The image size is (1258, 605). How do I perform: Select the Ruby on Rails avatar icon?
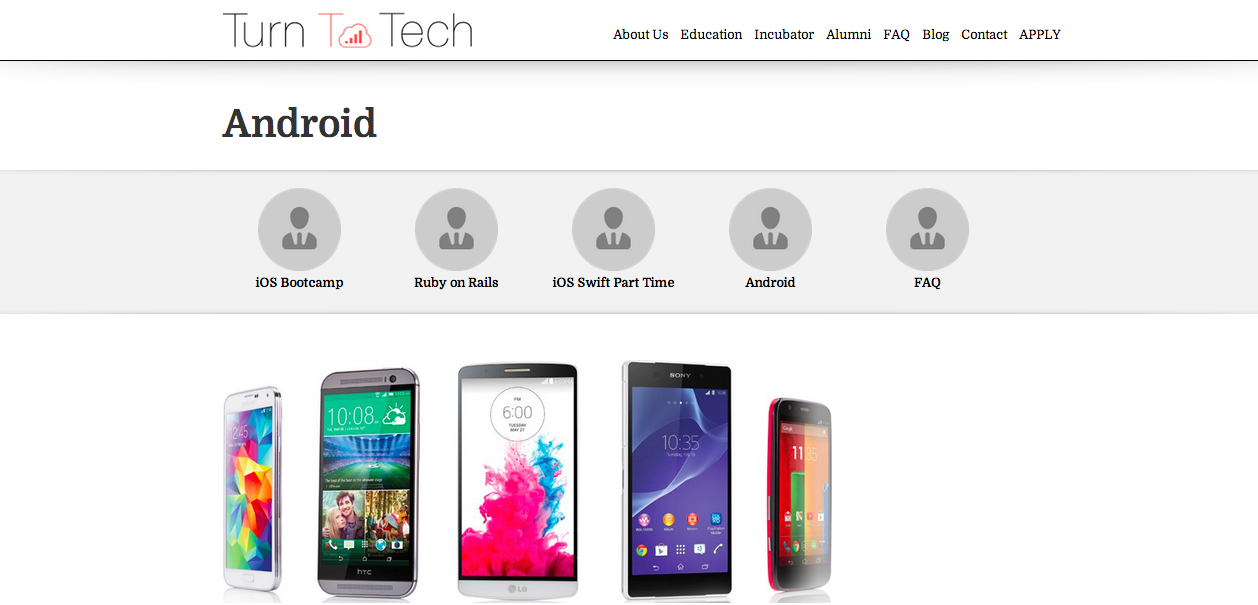(456, 229)
